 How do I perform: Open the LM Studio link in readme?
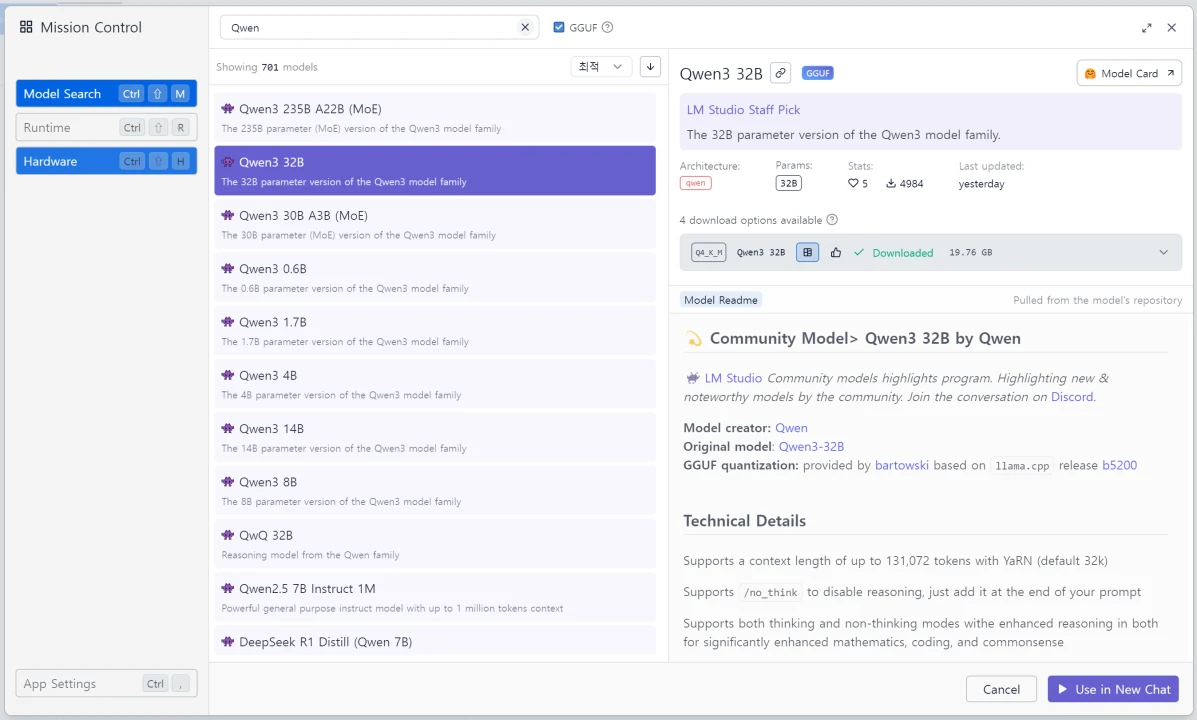pyautogui.click(x=733, y=378)
